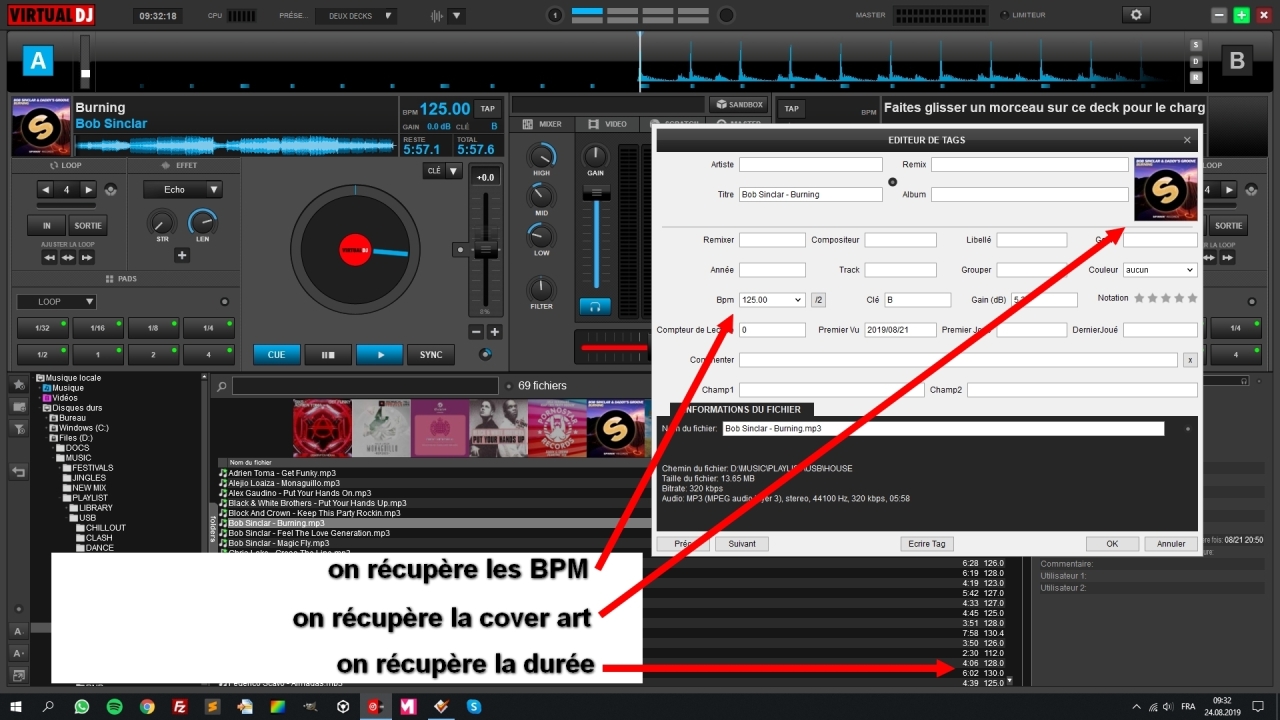
Task: Click CUE button on deck A
Action: tap(276, 354)
